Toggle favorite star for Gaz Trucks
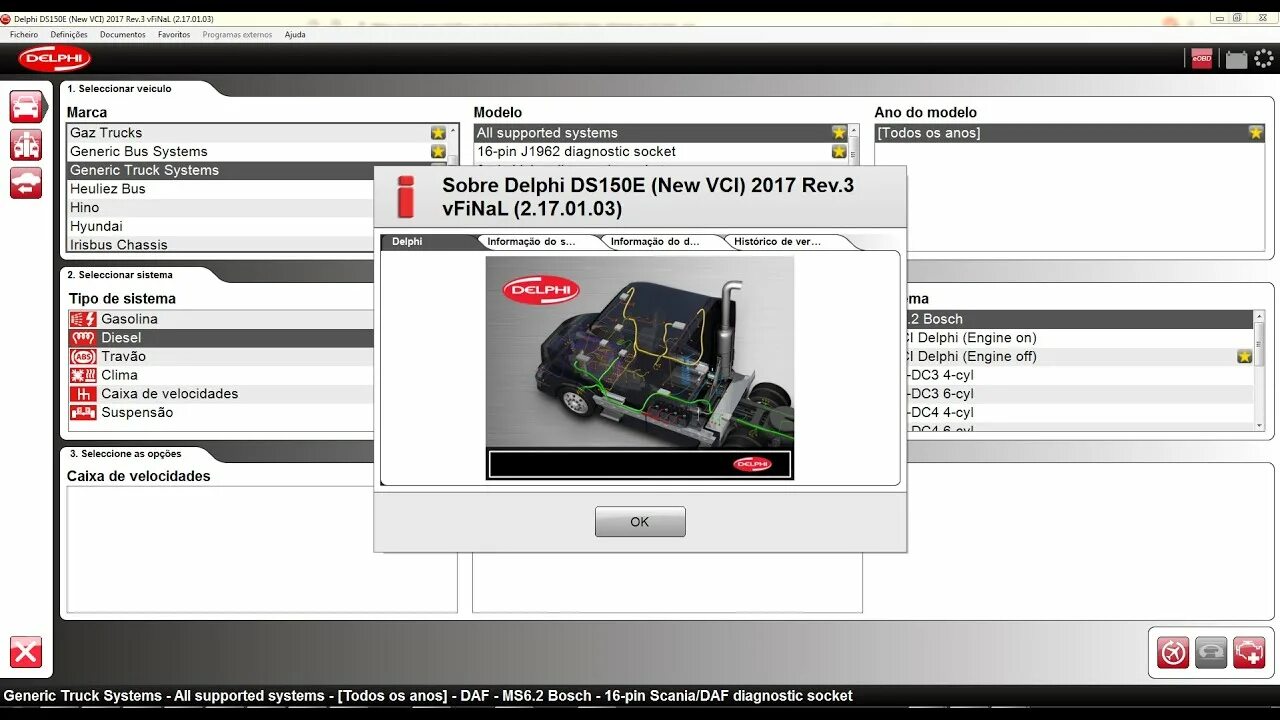The height and width of the screenshot is (720, 1280). 438,133
